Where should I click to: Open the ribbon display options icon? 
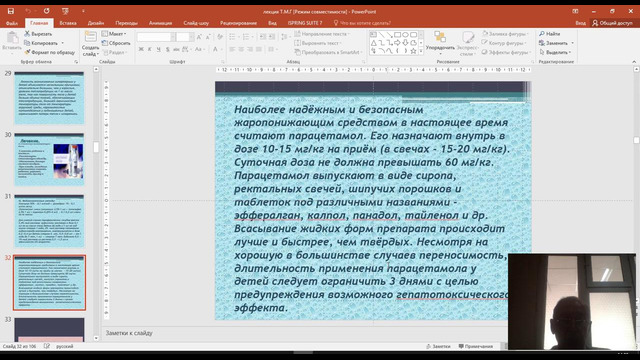(x=575, y=11)
